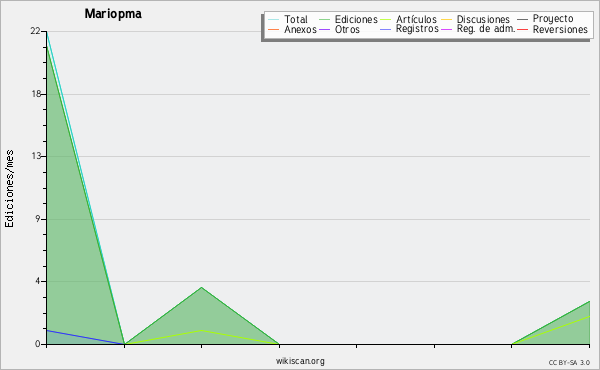Click the Discusiones legend label
Screen dimensions: 600x370
483,20
